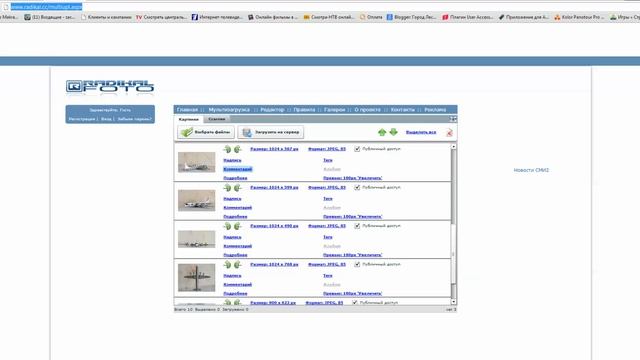This screenshot has height=360, width=640.
Task: Click the browser address bar URL
Action: [46, 7]
